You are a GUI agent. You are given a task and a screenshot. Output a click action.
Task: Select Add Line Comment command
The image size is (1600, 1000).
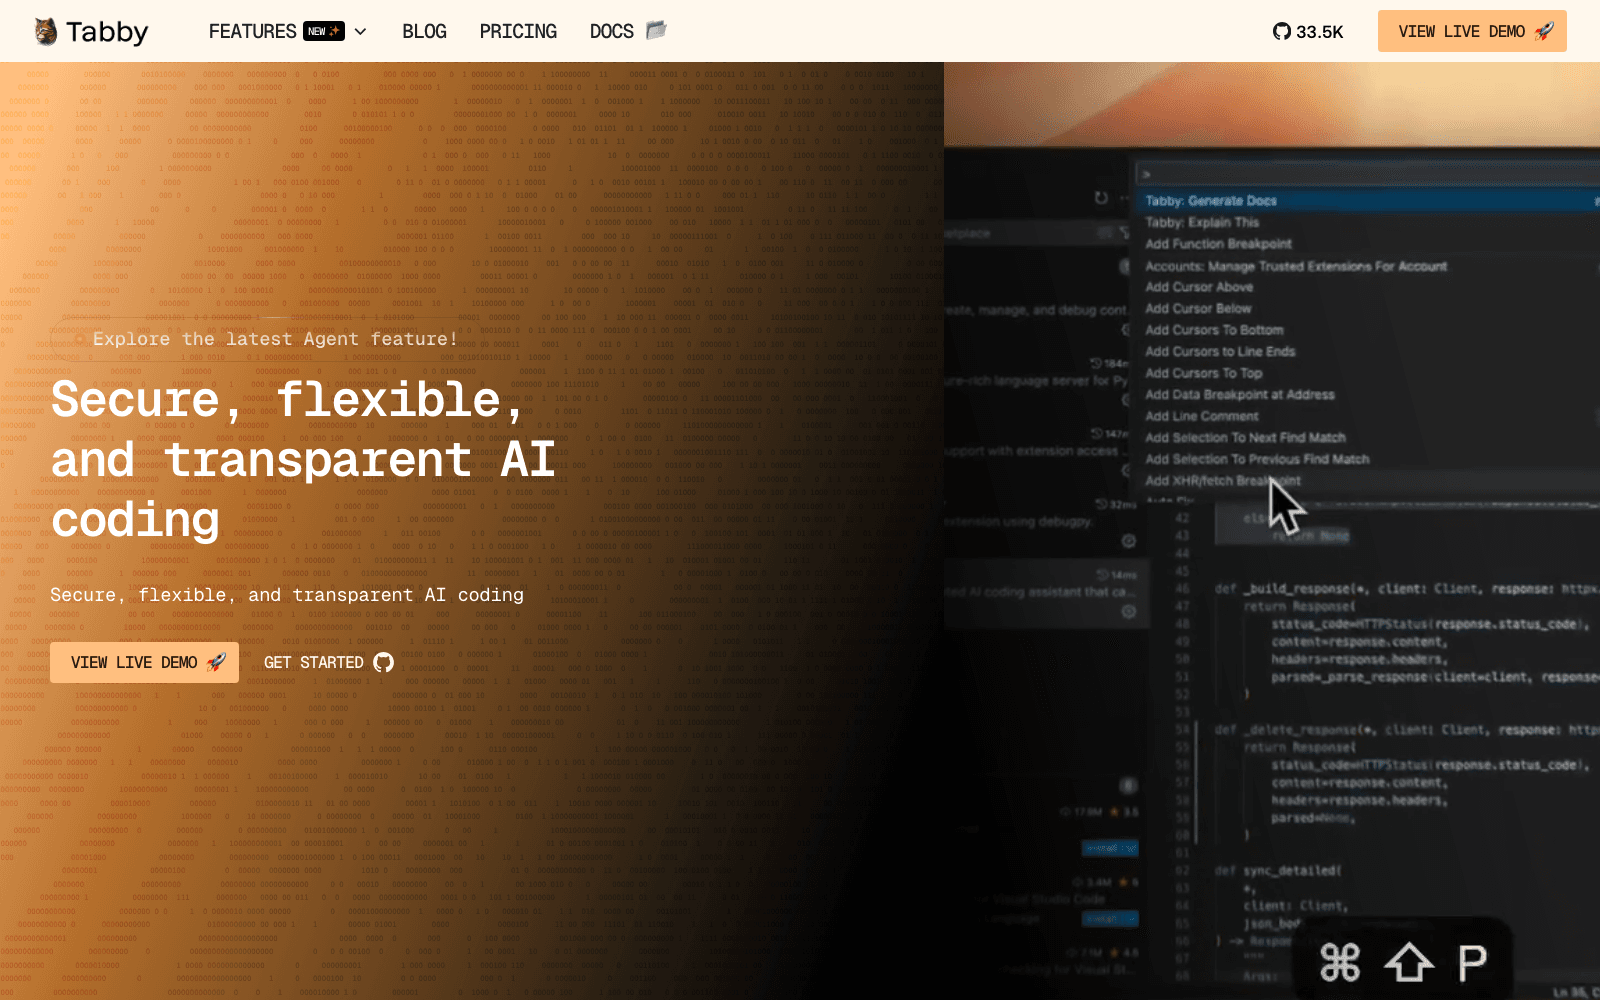[1201, 416]
